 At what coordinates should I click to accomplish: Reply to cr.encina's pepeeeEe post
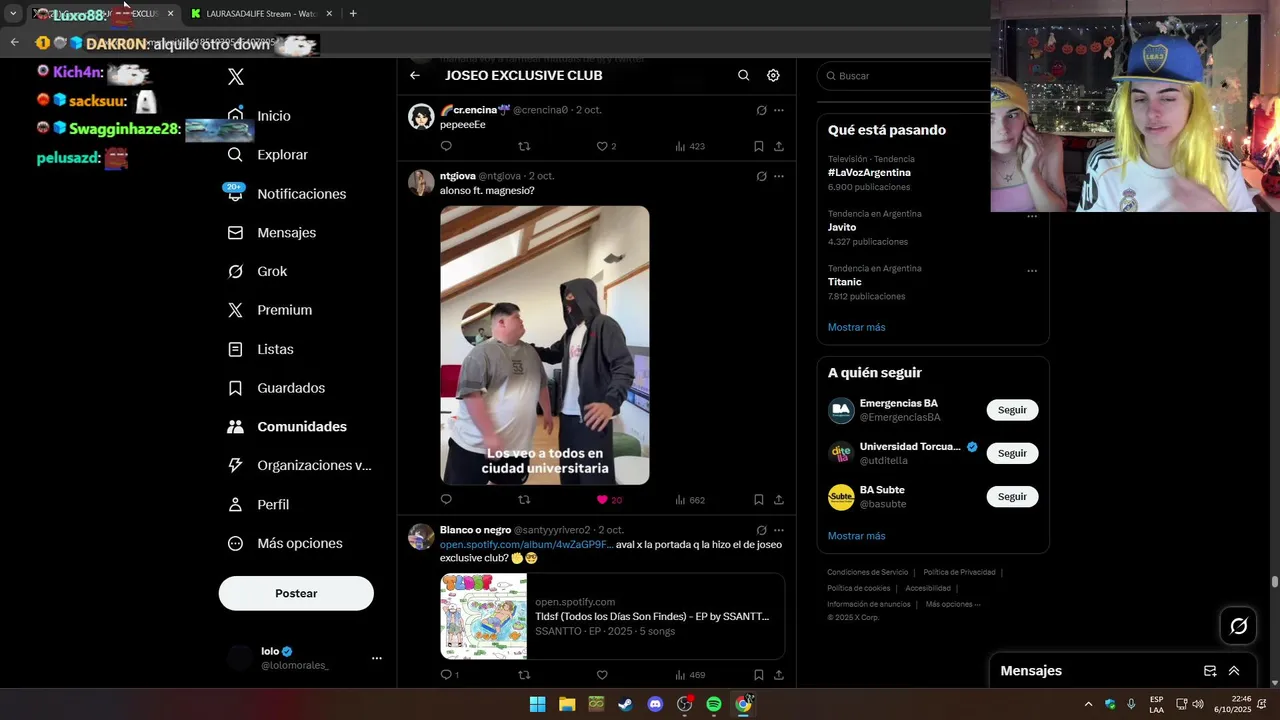[x=446, y=146]
